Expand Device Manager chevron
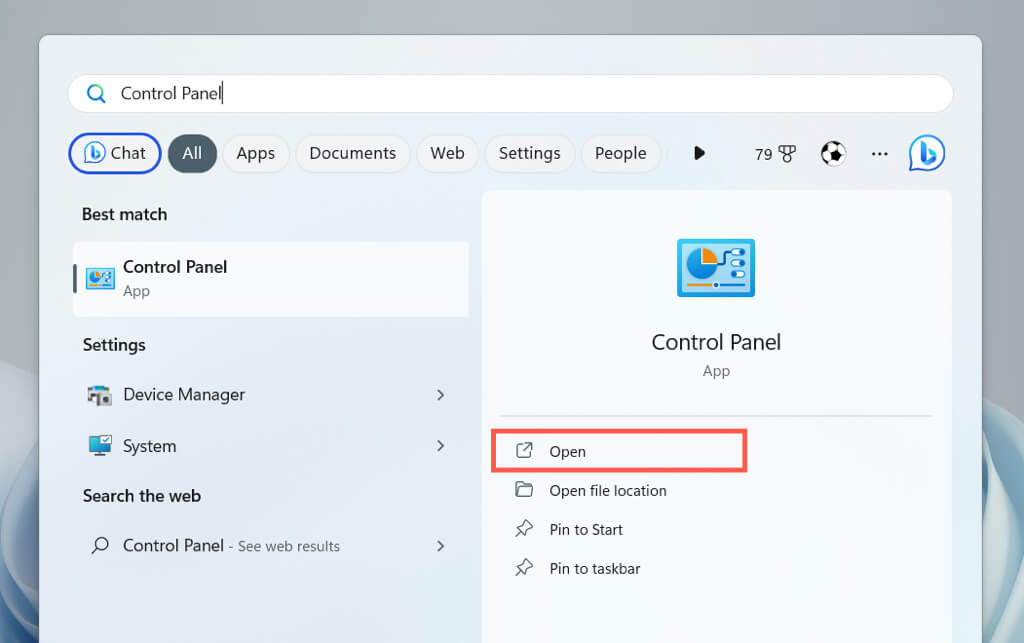The image size is (1024, 643). (x=441, y=395)
